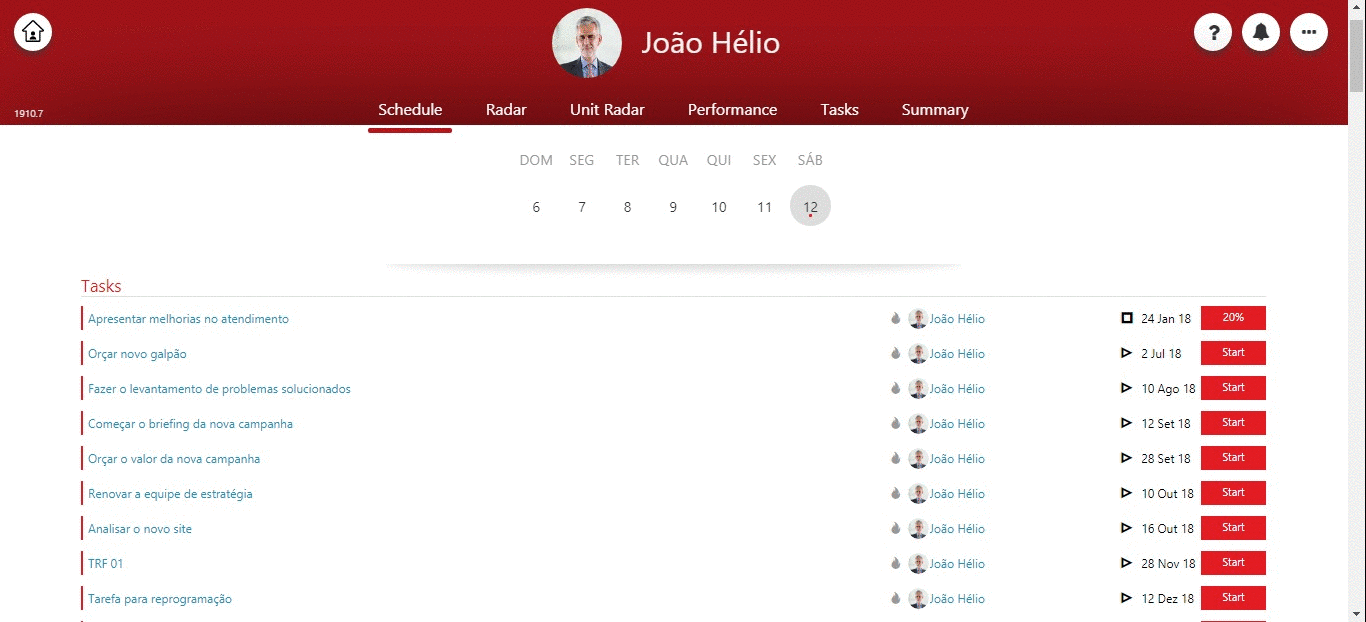Select day 8 under TER
Image resolution: width=1366 pixels, height=622 pixels.
point(627,207)
